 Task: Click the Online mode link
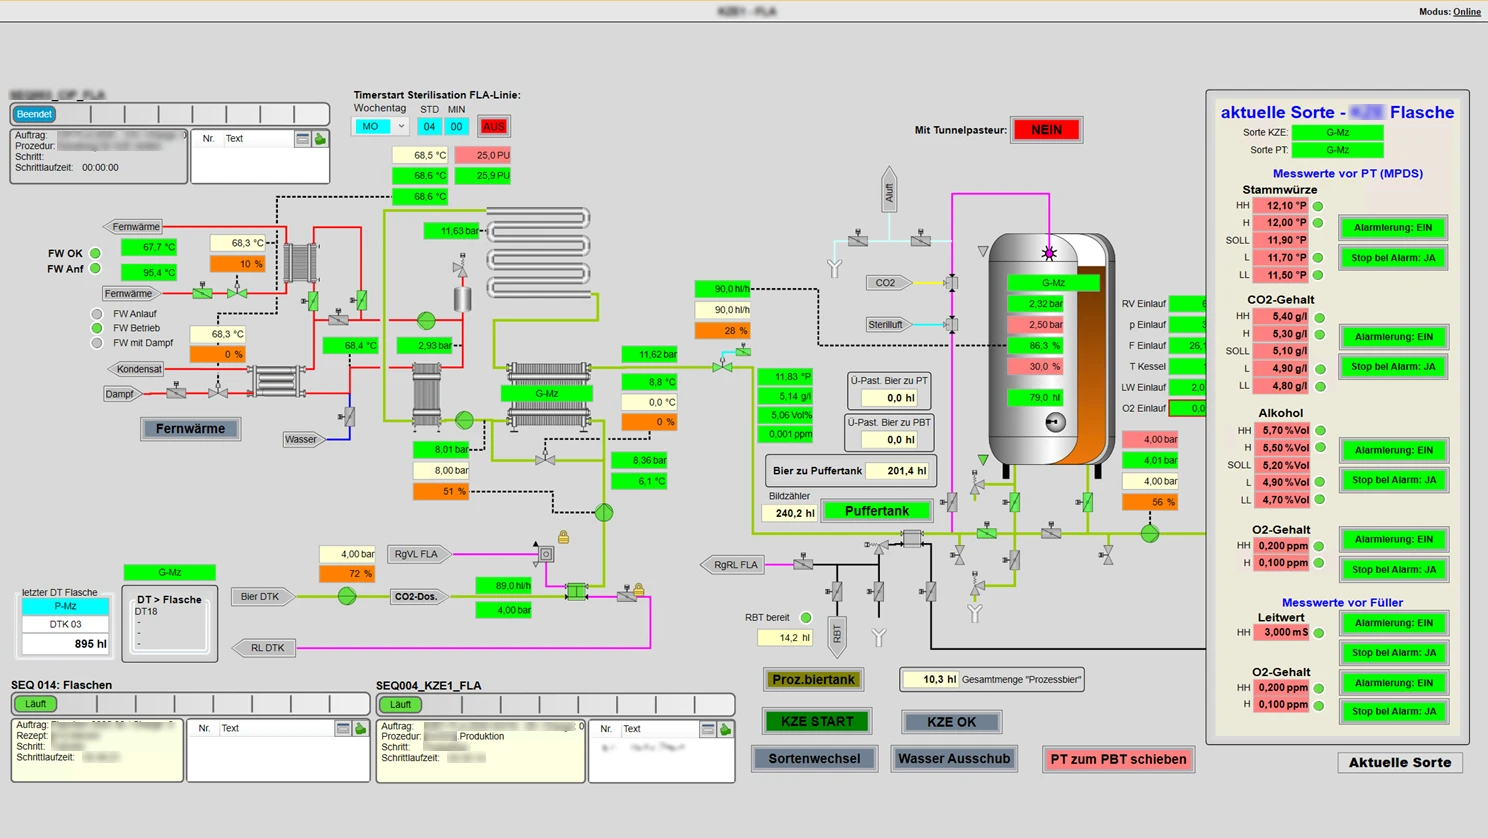click(1467, 12)
